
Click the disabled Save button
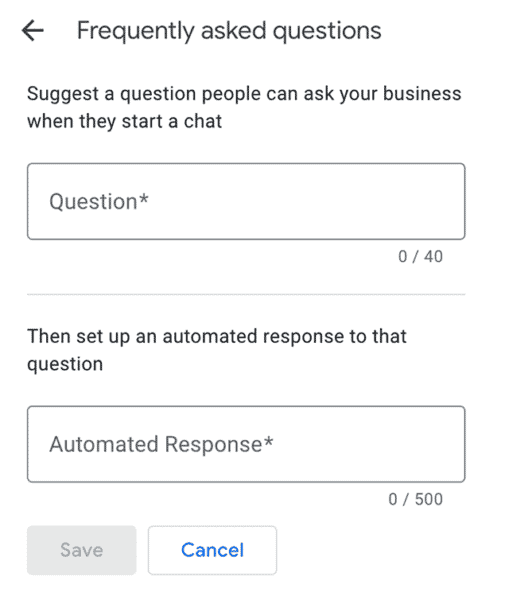click(82, 550)
